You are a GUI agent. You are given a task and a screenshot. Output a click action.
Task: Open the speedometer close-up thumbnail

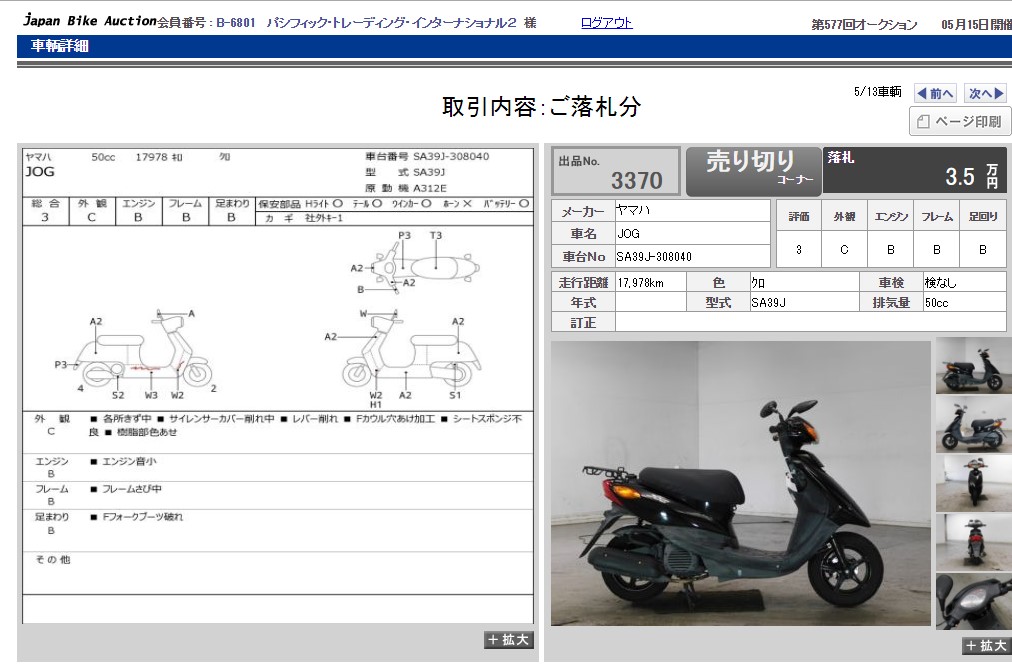973,601
